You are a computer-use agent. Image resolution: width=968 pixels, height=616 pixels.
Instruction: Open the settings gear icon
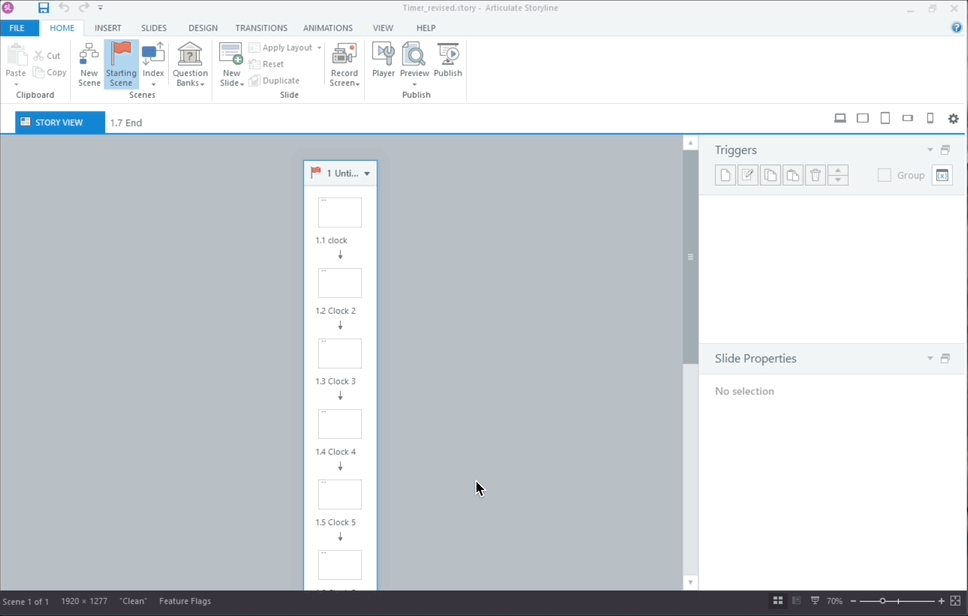[953, 119]
